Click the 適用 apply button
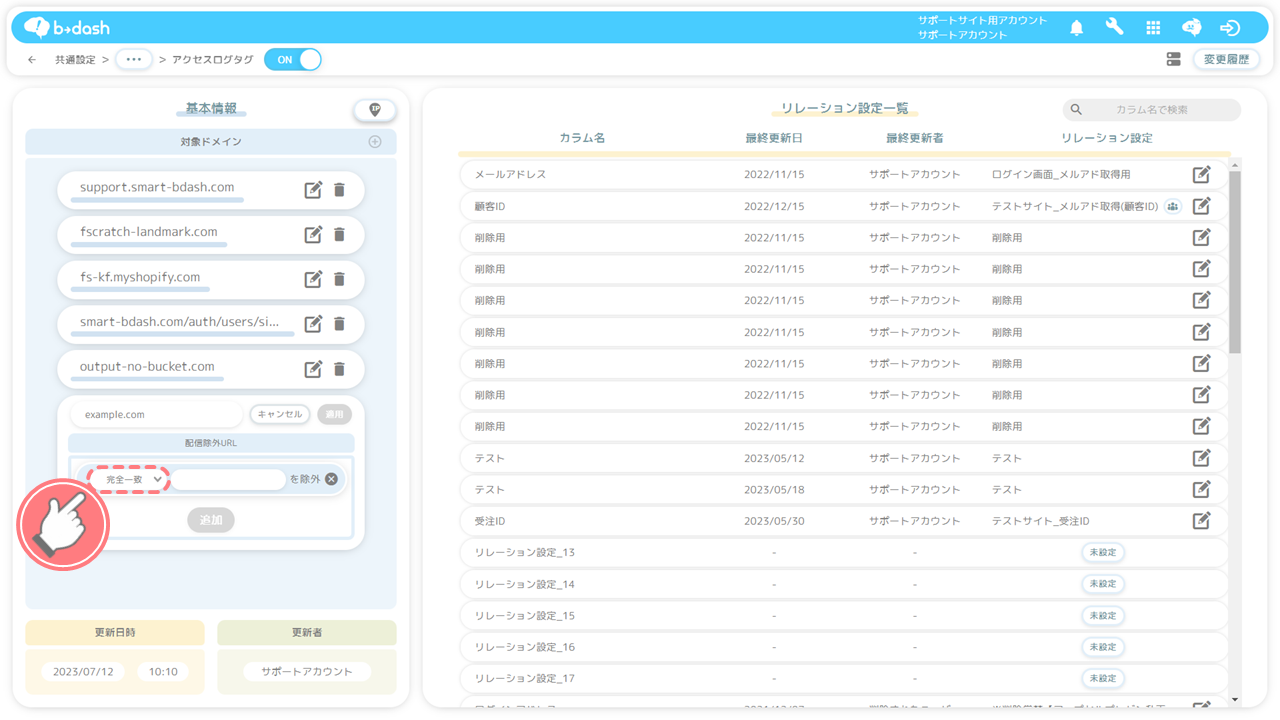 click(x=334, y=414)
